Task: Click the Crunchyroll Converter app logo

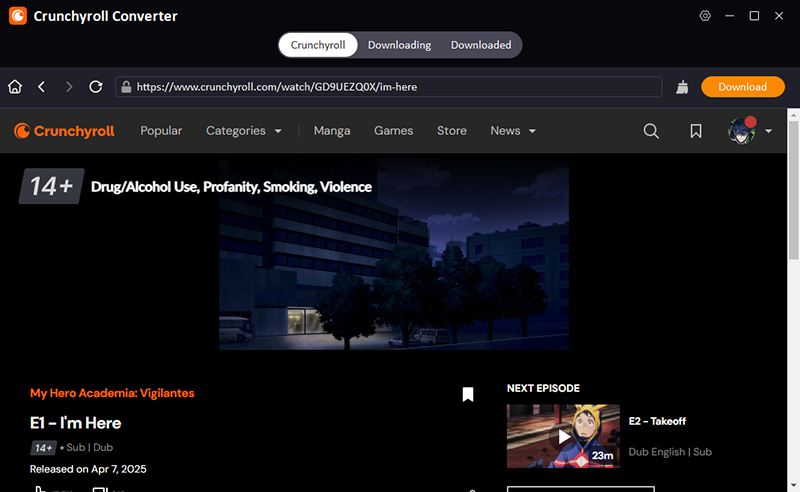Action: pos(18,16)
